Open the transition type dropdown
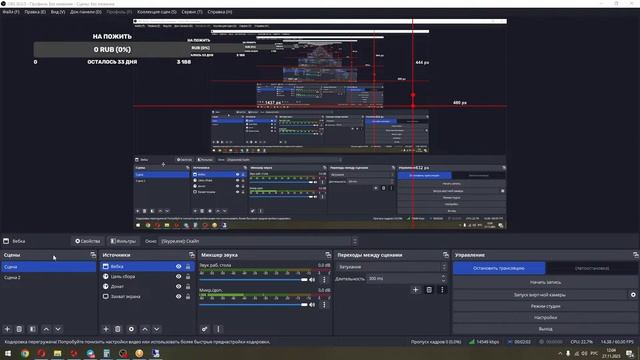This screenshot has width=640, height=360. [x=391, y=267]
